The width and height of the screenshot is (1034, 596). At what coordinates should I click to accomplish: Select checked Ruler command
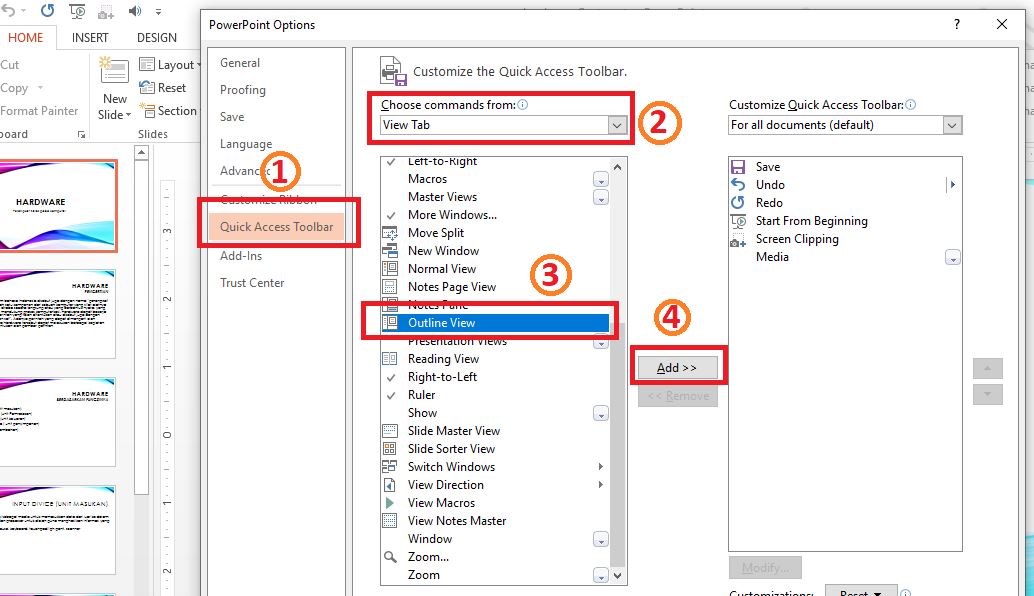(x=495, y=394)
